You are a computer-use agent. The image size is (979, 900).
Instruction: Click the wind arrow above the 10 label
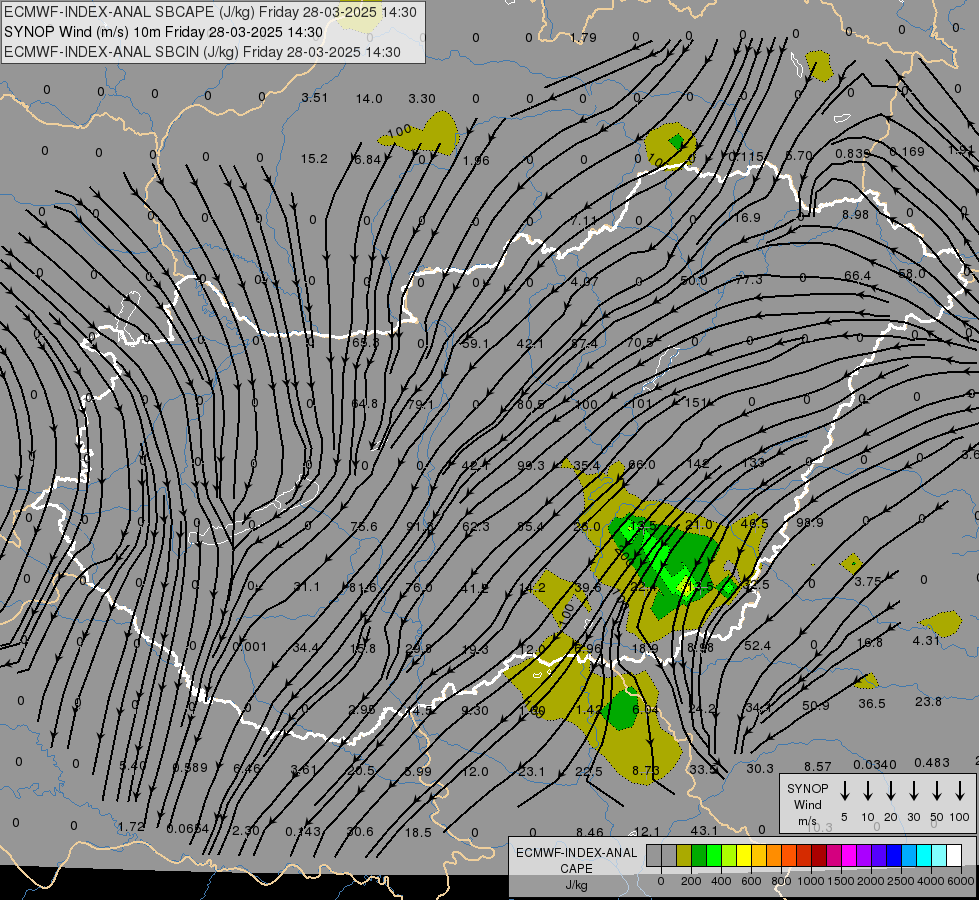tap(868, 790)
